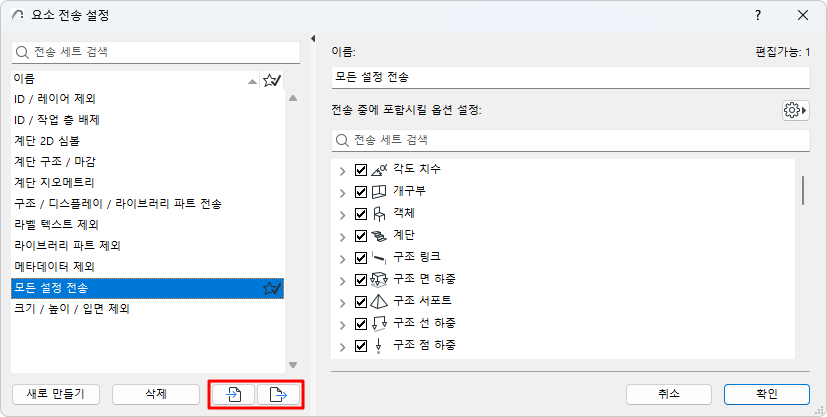
Task: Click the import transfer set icon
Action: coord(233,395)
